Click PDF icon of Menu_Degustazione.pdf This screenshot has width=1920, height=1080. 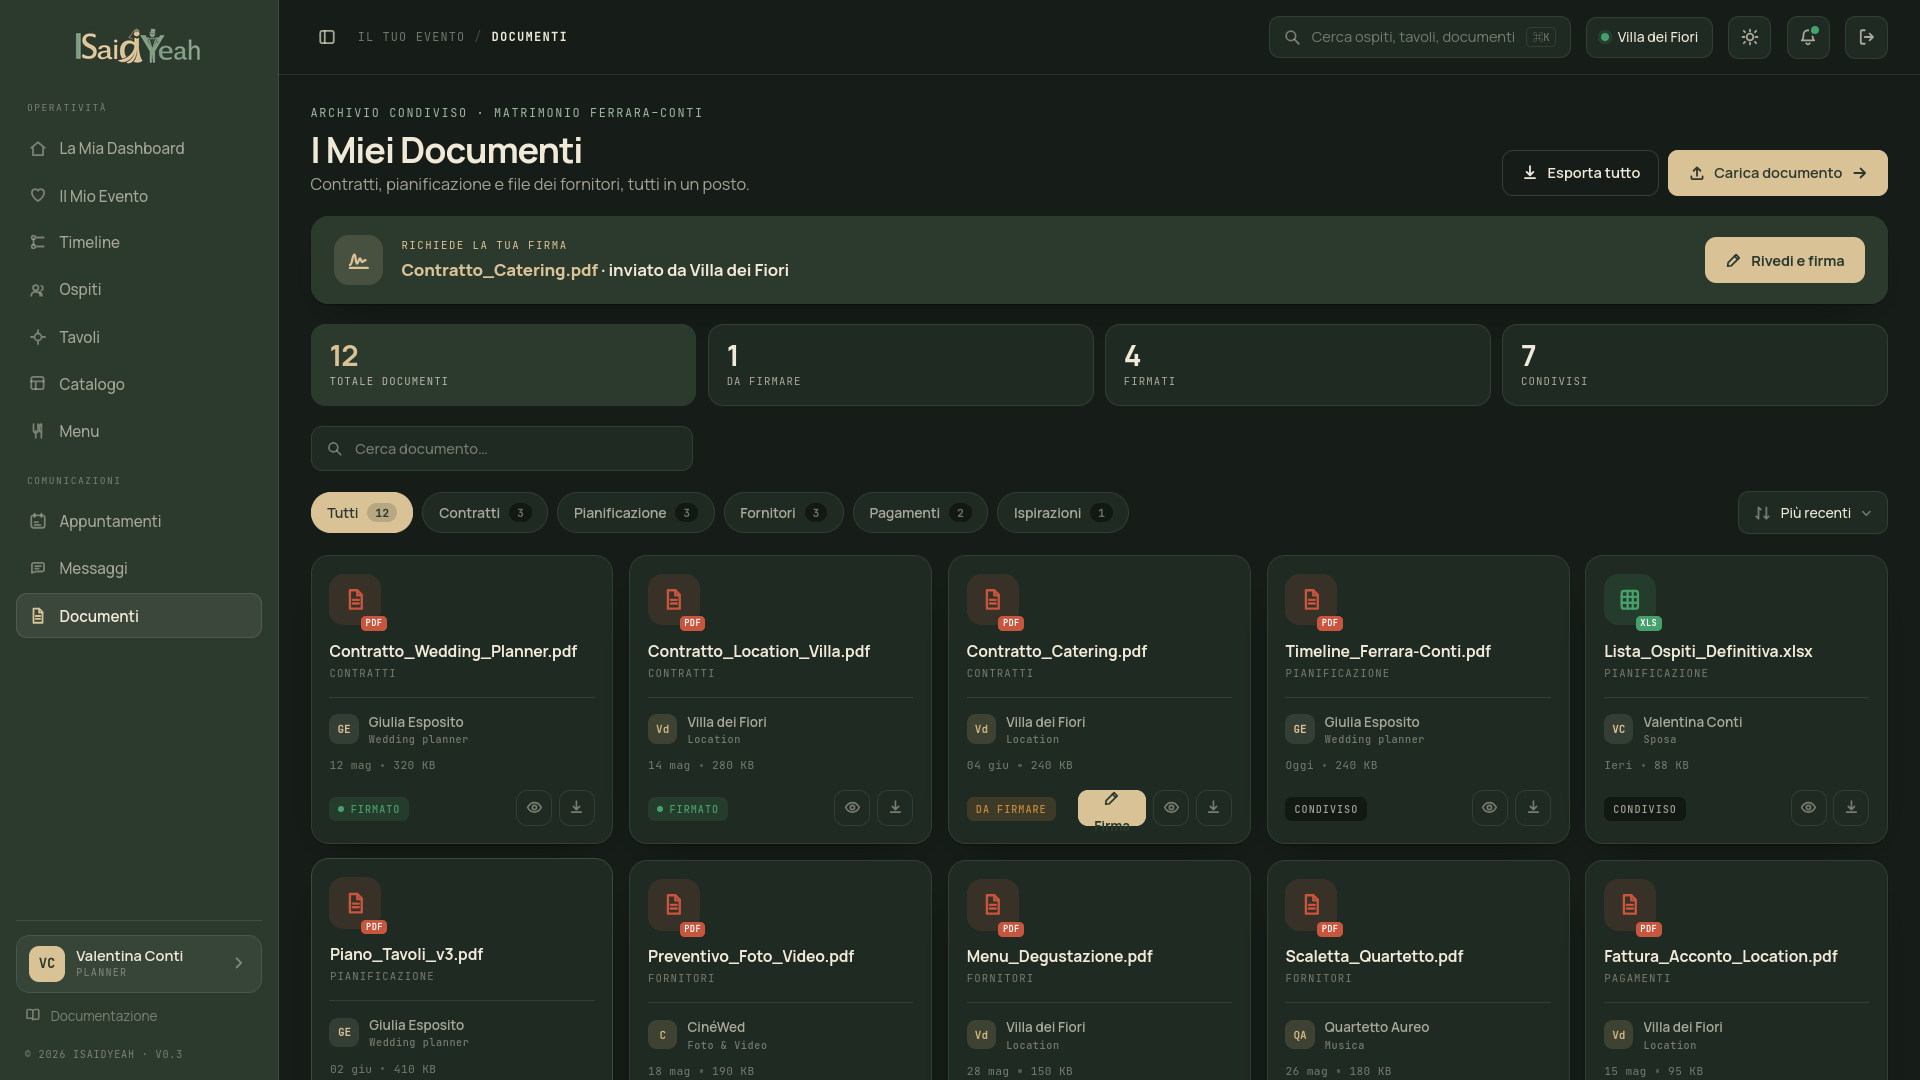993,905
